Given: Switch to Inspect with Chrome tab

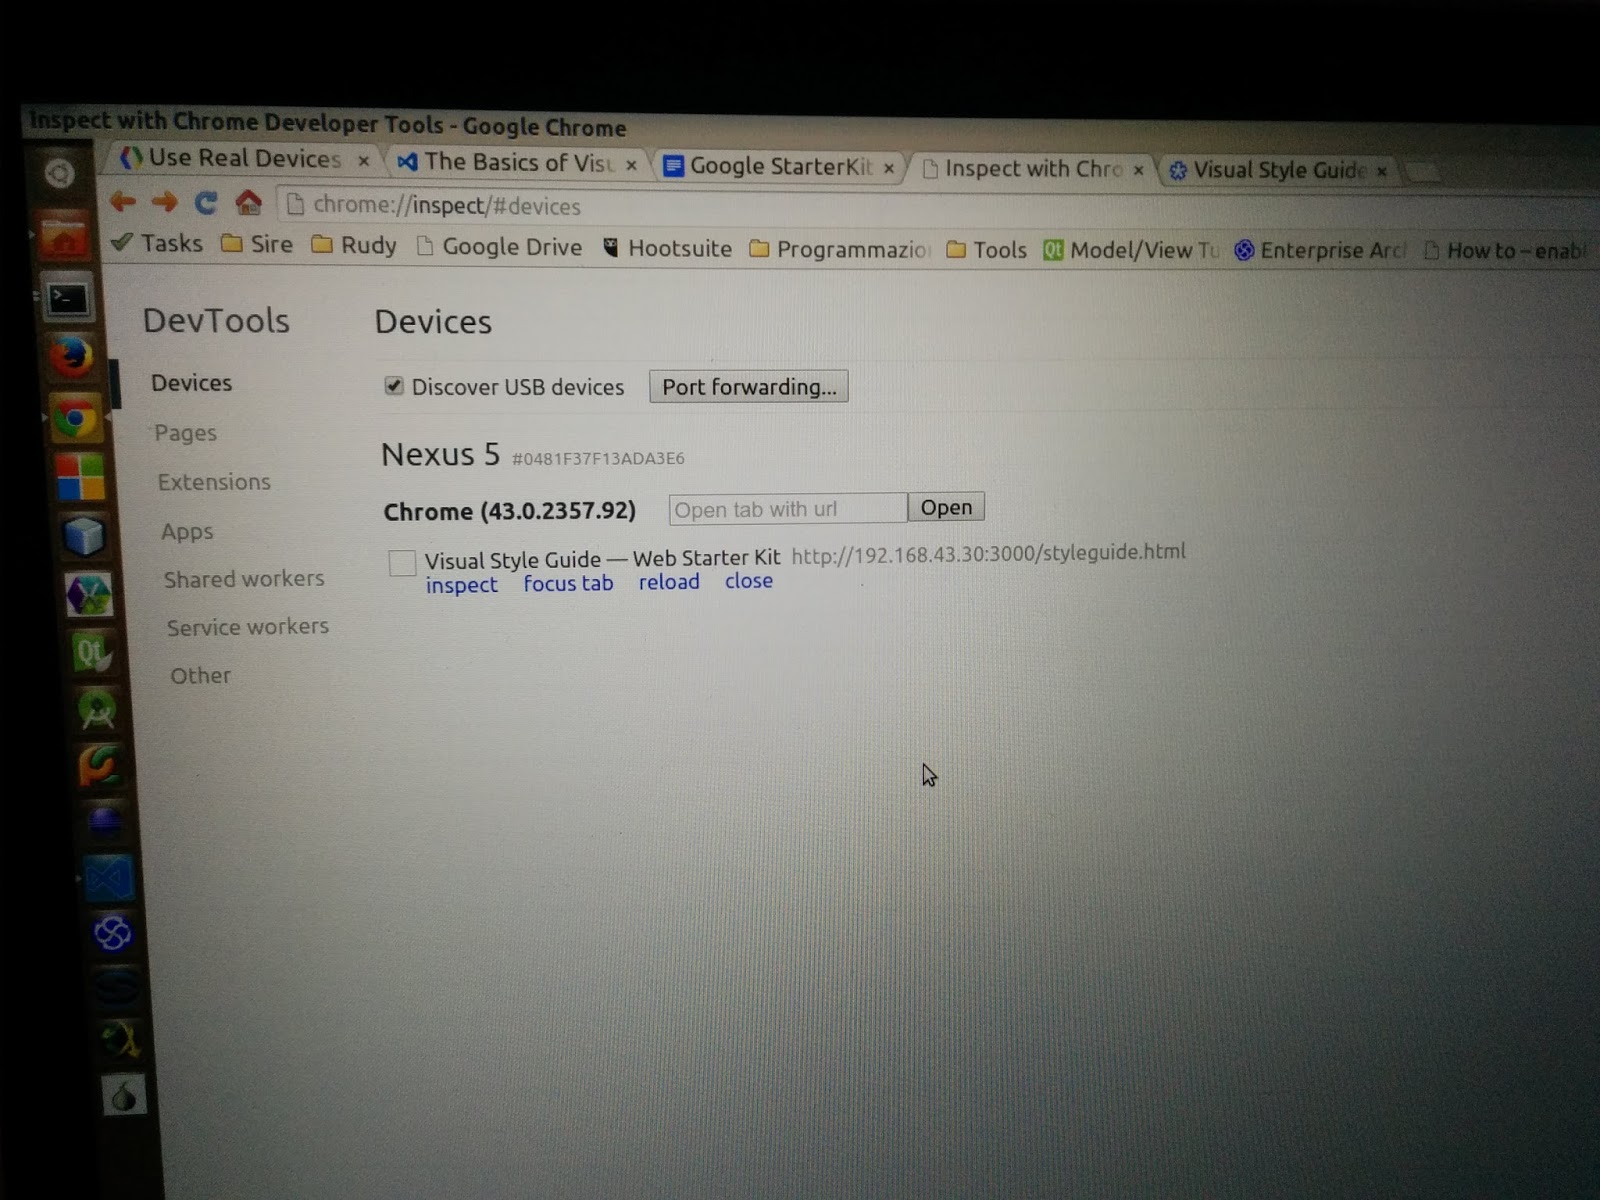Looking at the screenshot, I should [x=1032, y=168].
